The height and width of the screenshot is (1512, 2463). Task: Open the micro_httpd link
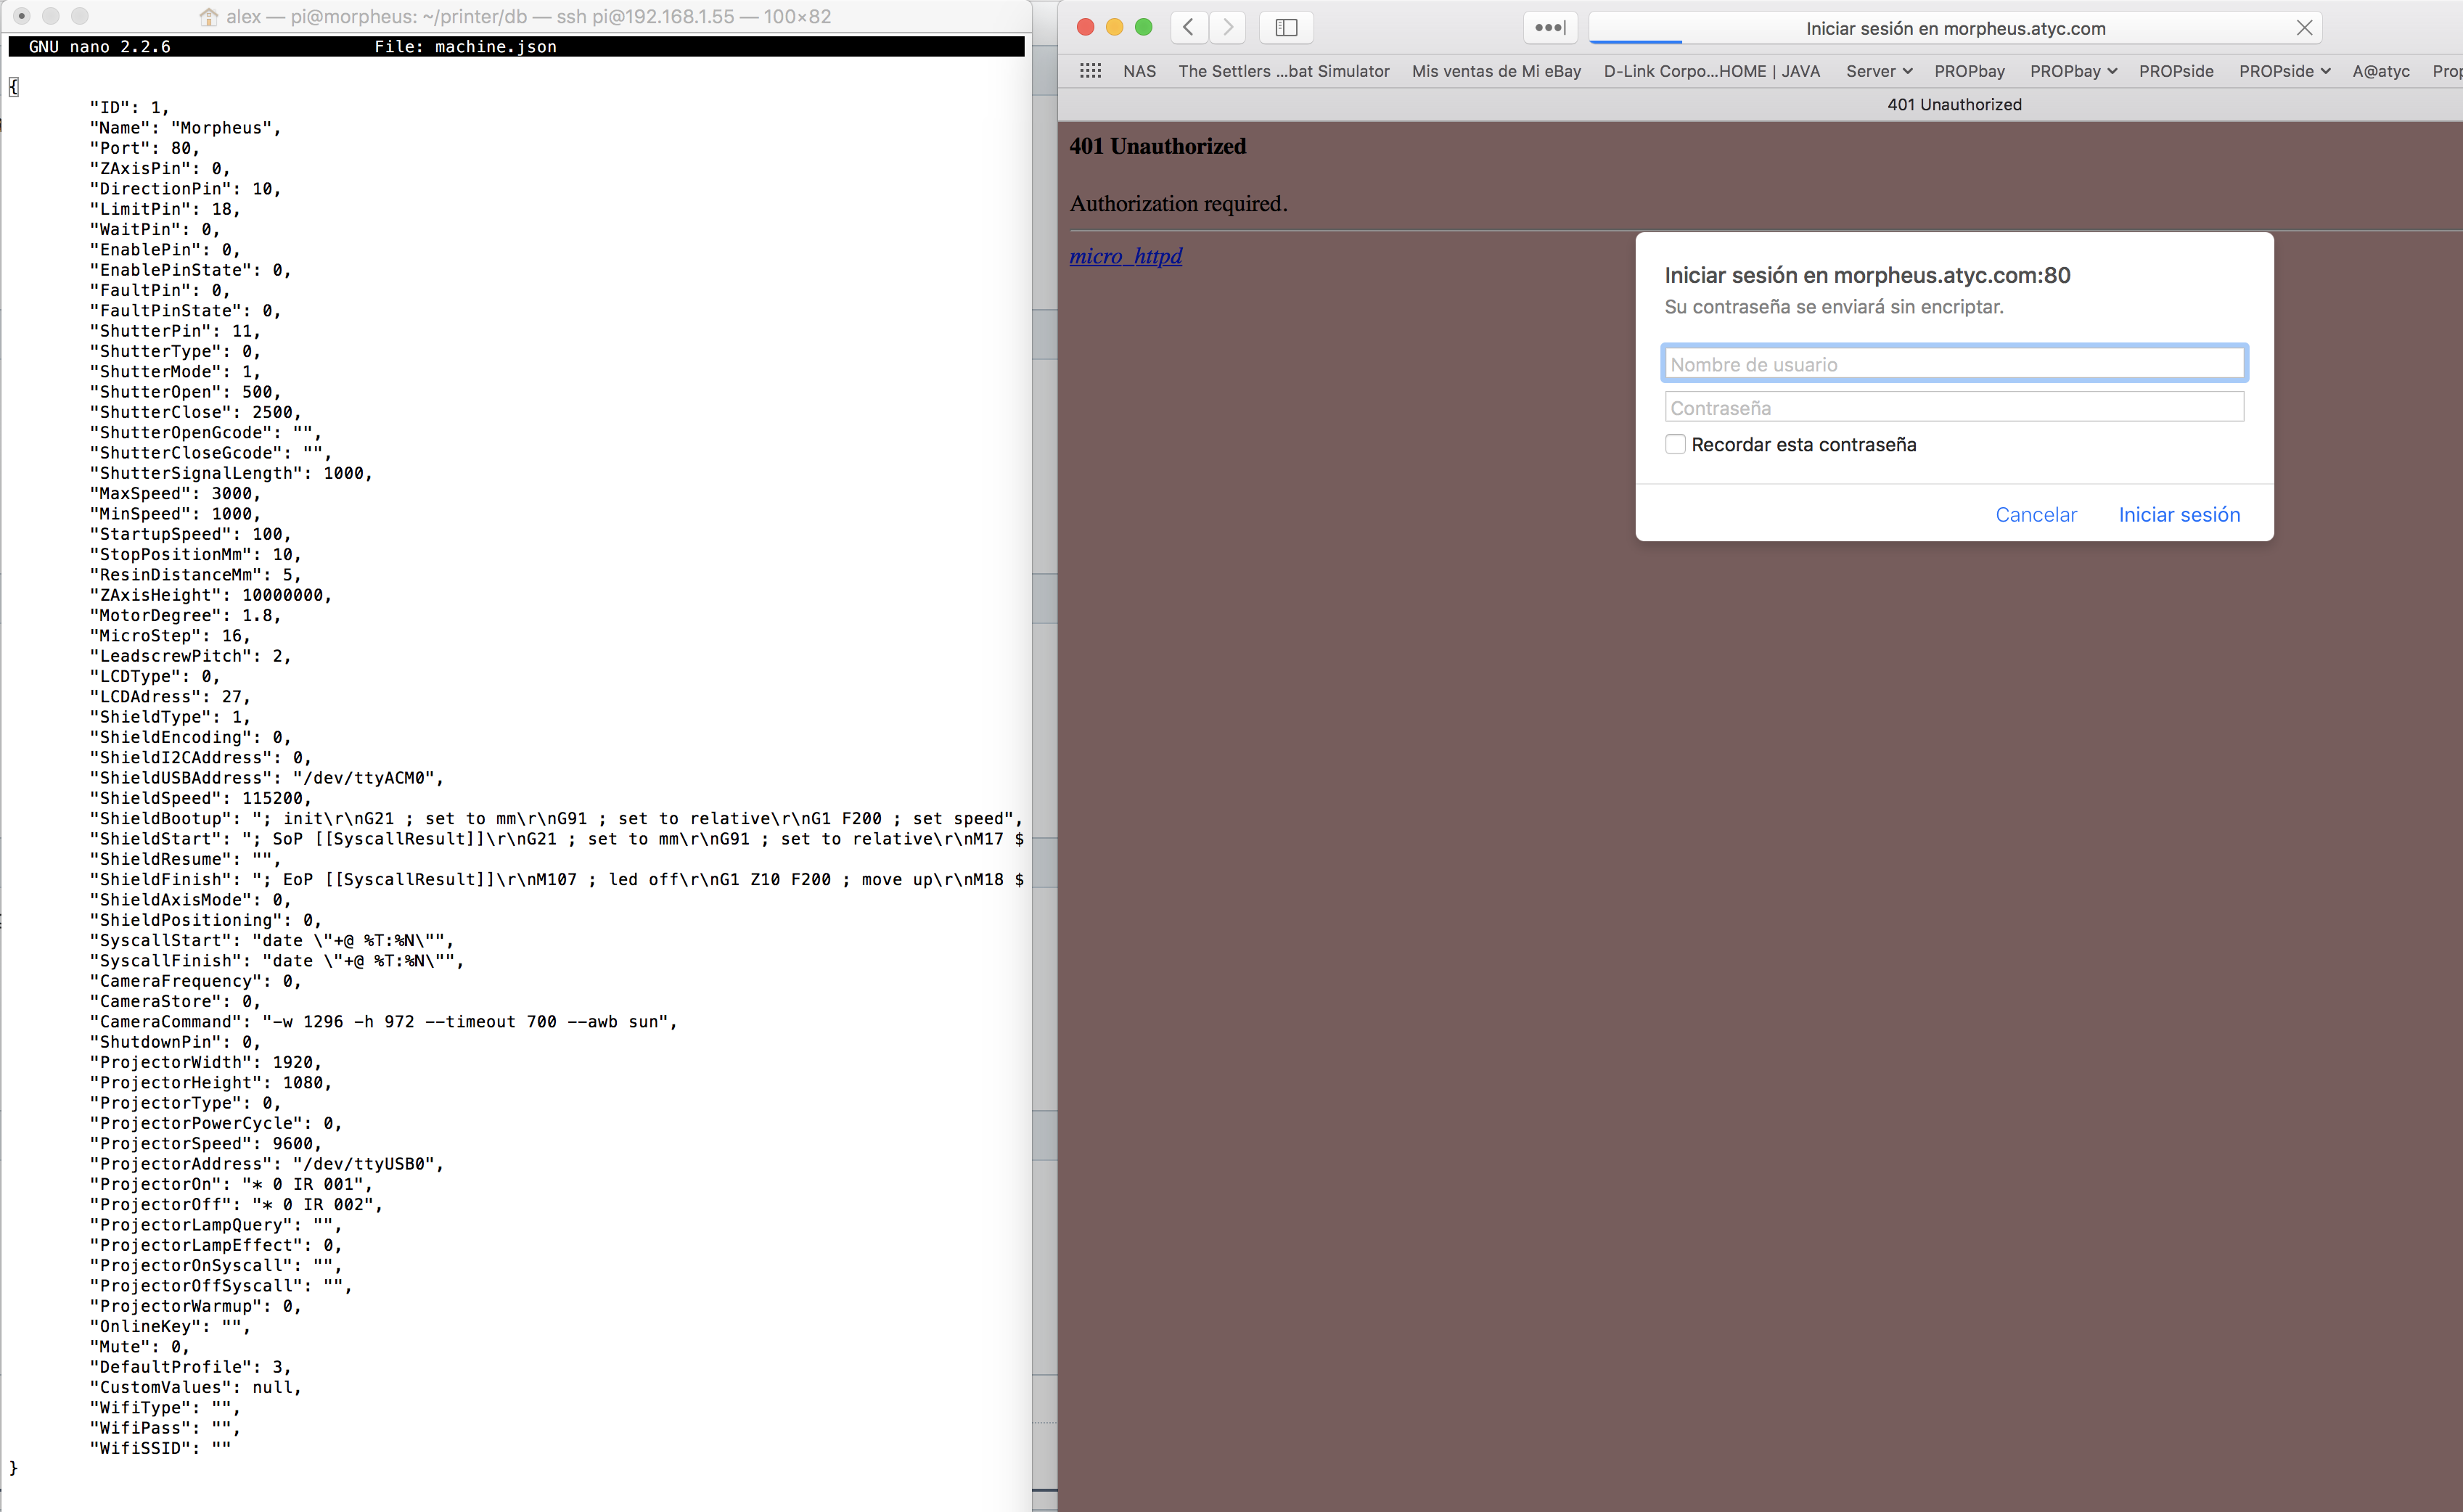[x=1125, y=256]
